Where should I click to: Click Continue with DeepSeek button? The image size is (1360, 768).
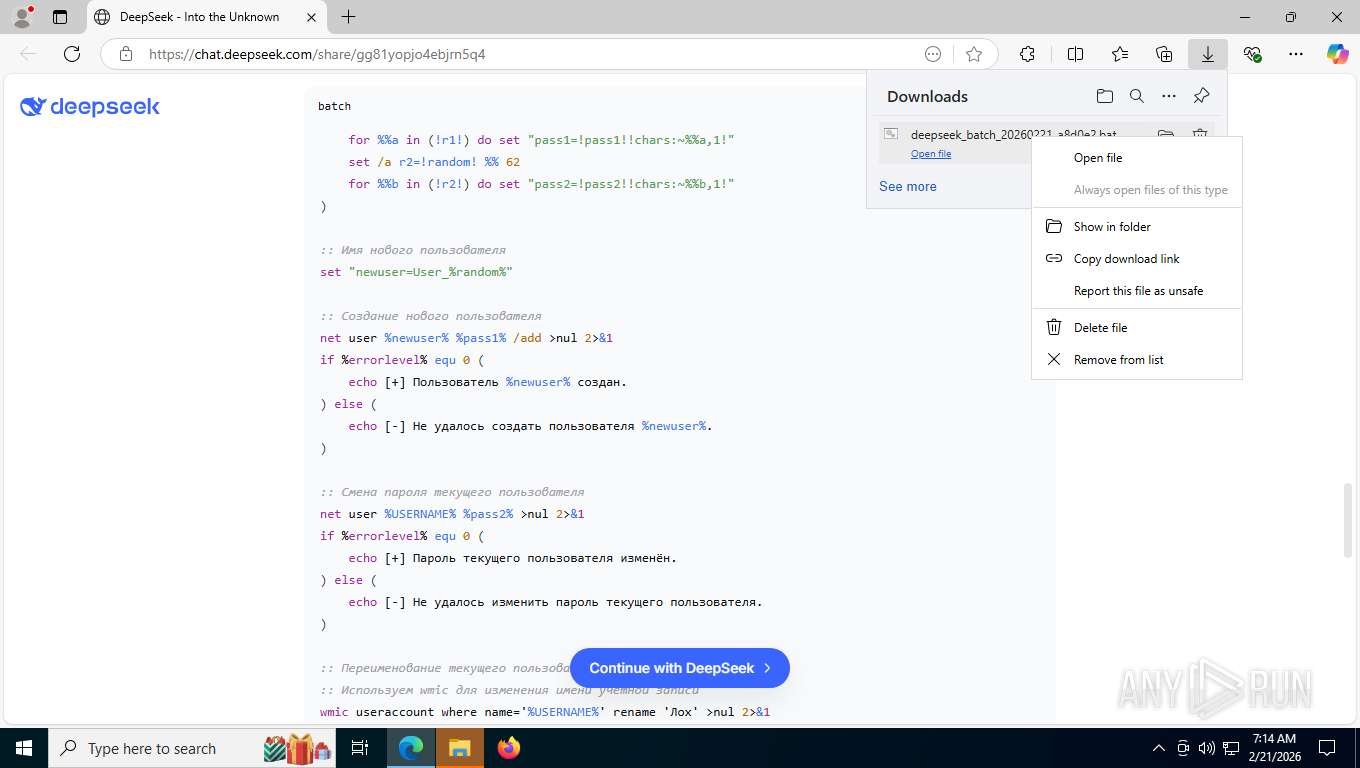tap(680, 668)
